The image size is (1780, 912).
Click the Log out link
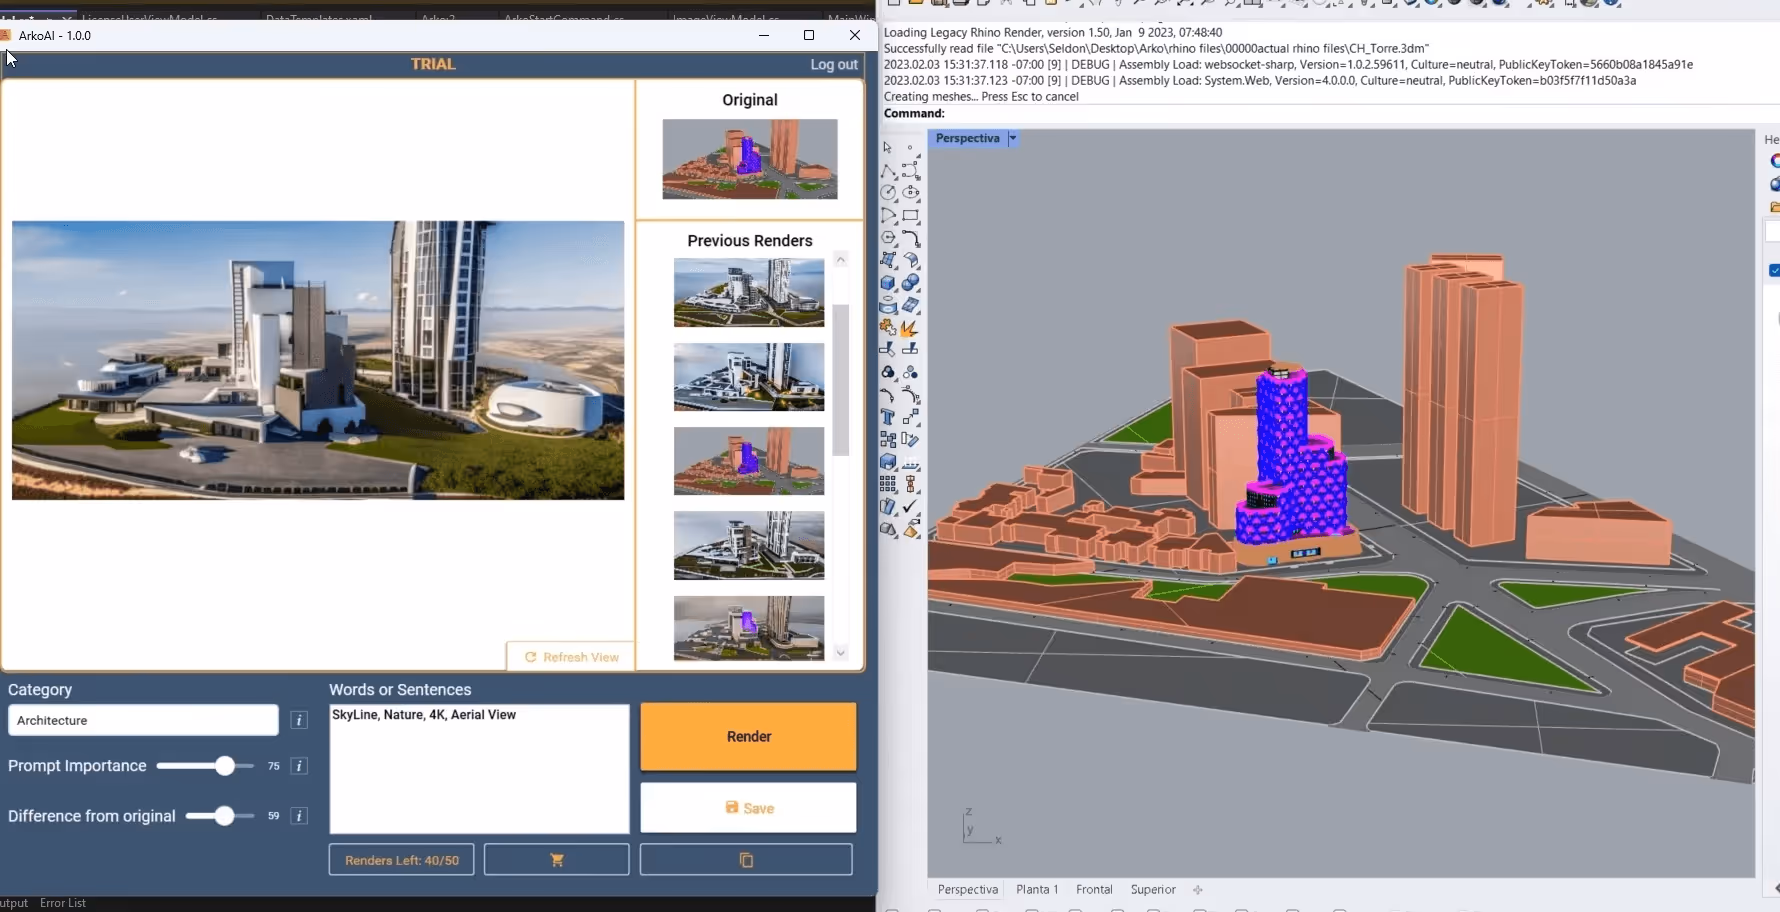pyautogui.click(x=834, y=64)
